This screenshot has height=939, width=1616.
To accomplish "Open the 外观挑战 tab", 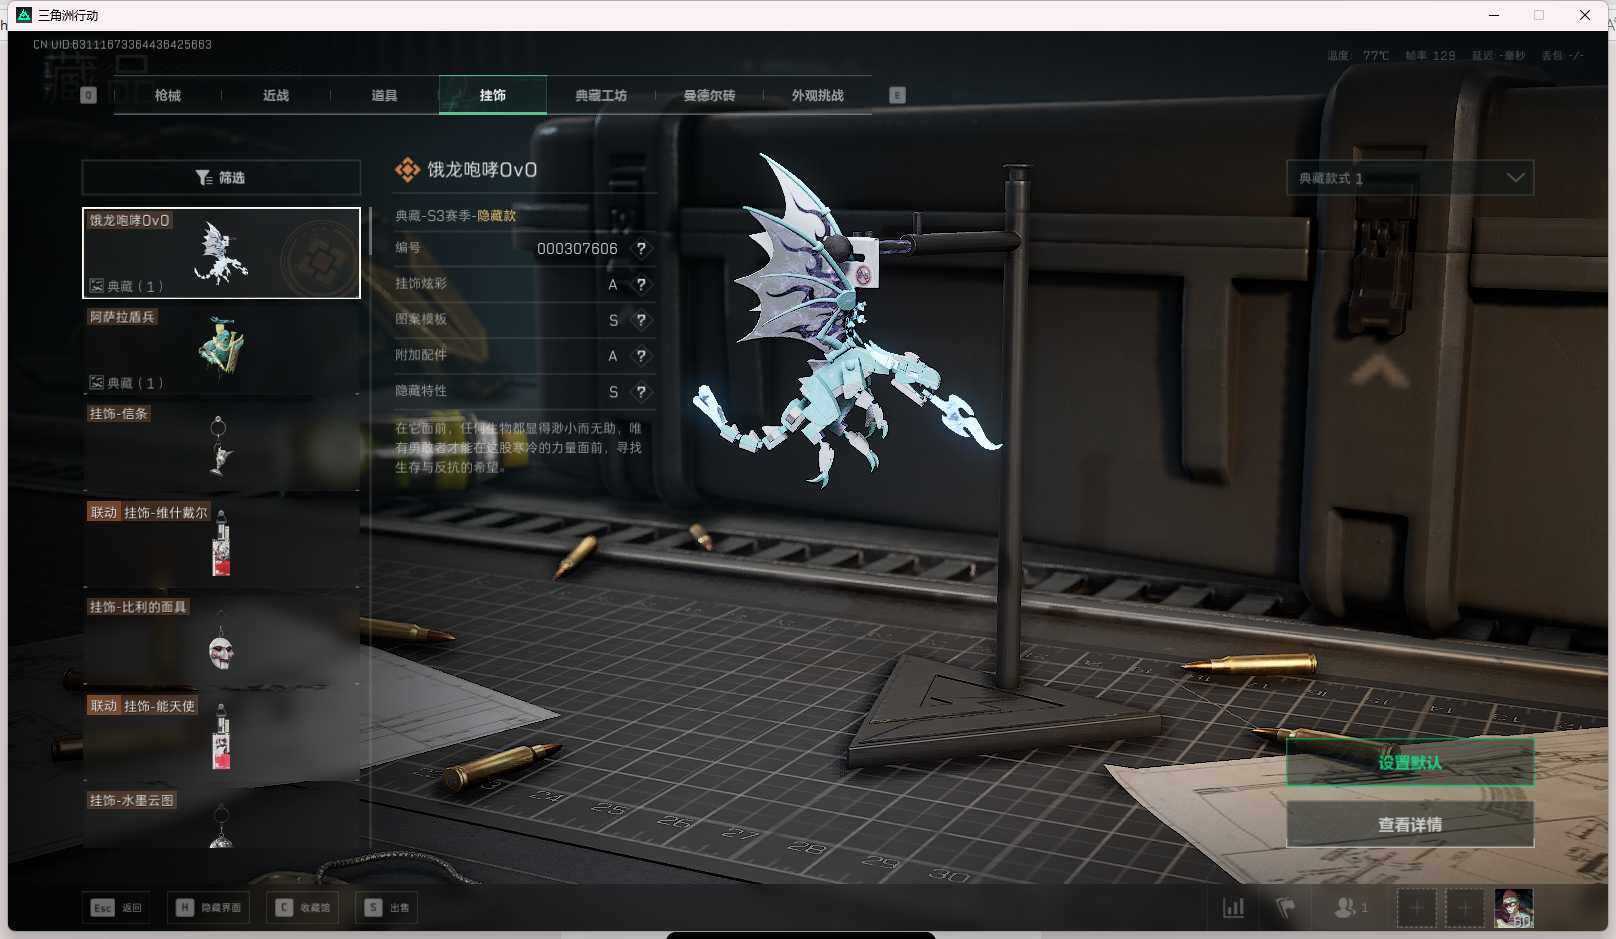I will 817,96.
